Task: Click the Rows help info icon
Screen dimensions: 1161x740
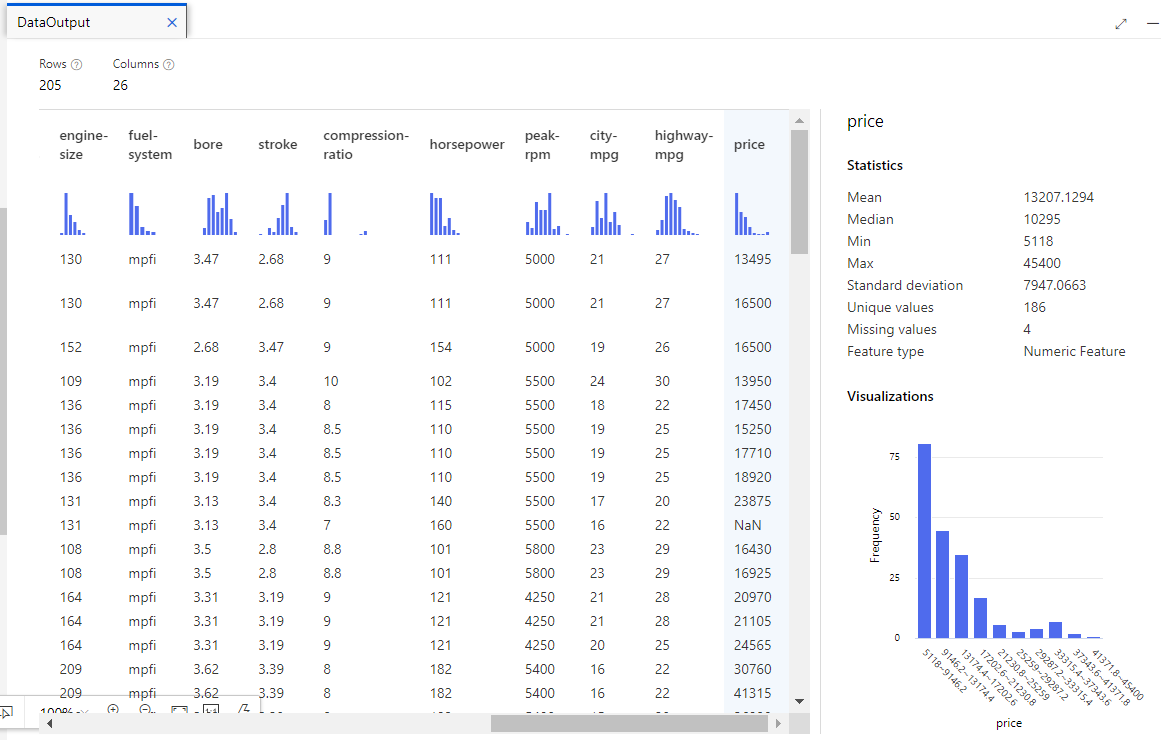Action: click(x=77, y=65)
